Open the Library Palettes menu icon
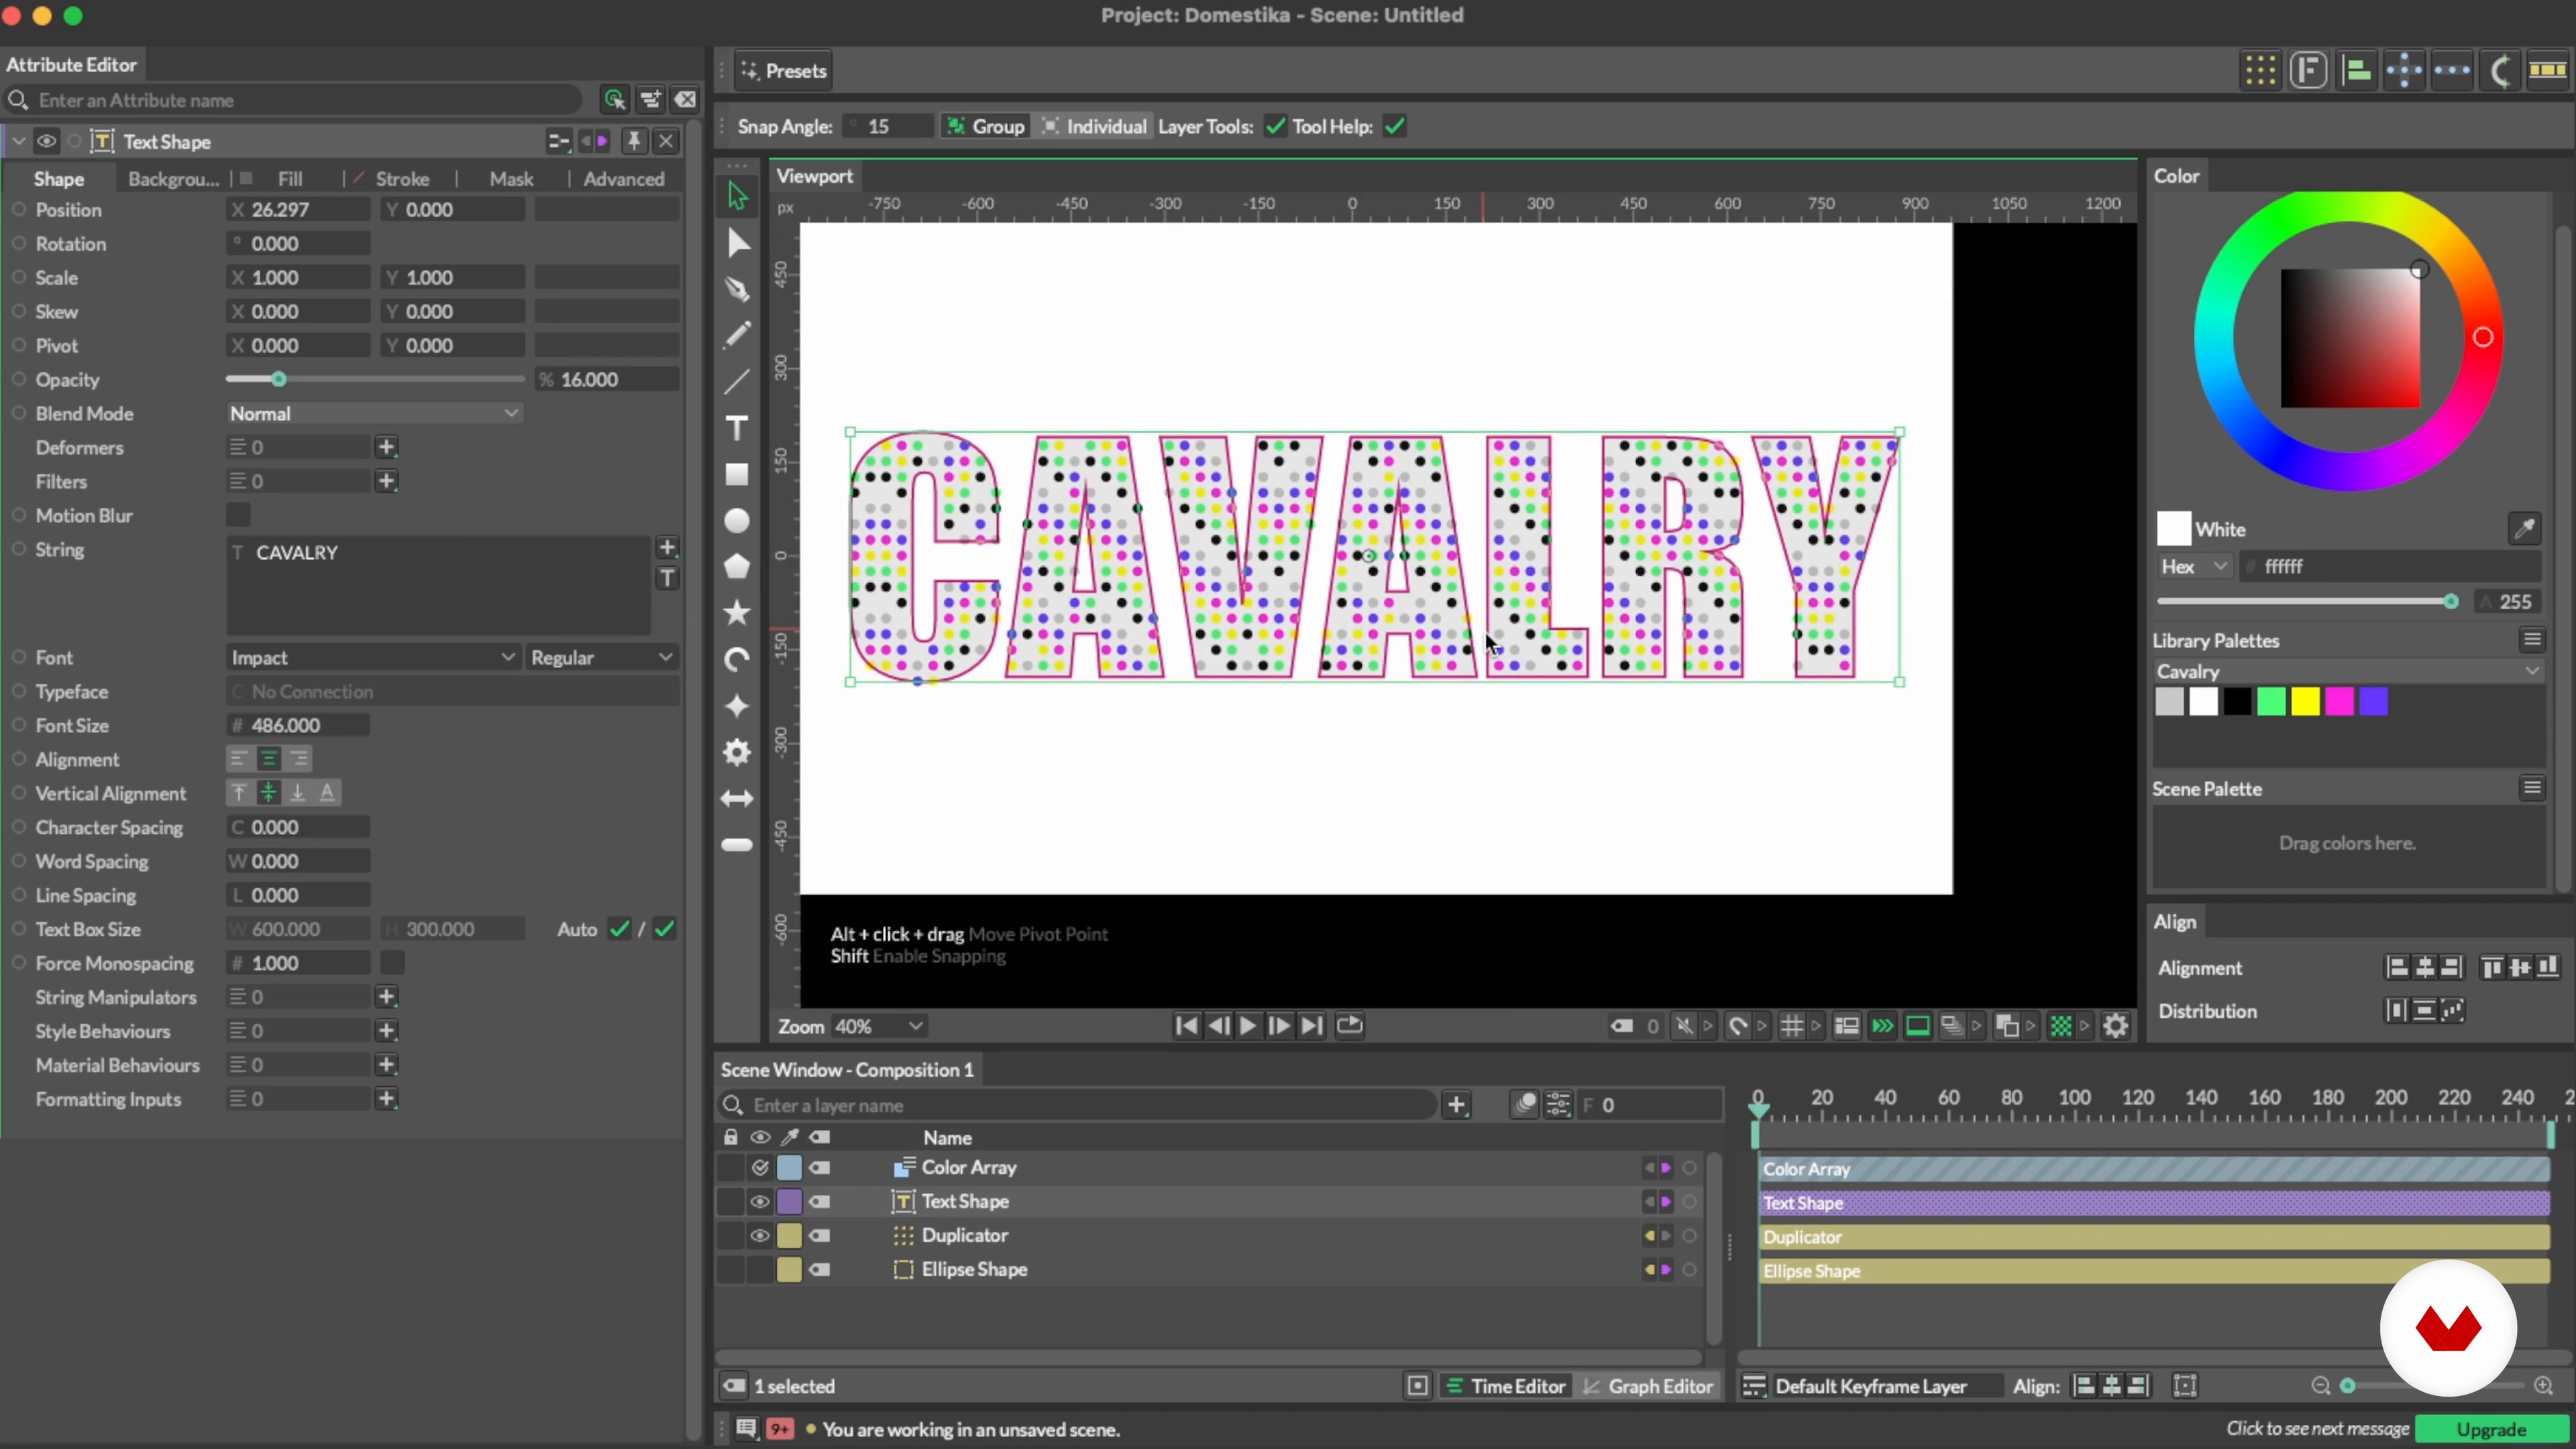Image resolution: width=2576 pixels, height=1449 pixels. [2532, 640]
